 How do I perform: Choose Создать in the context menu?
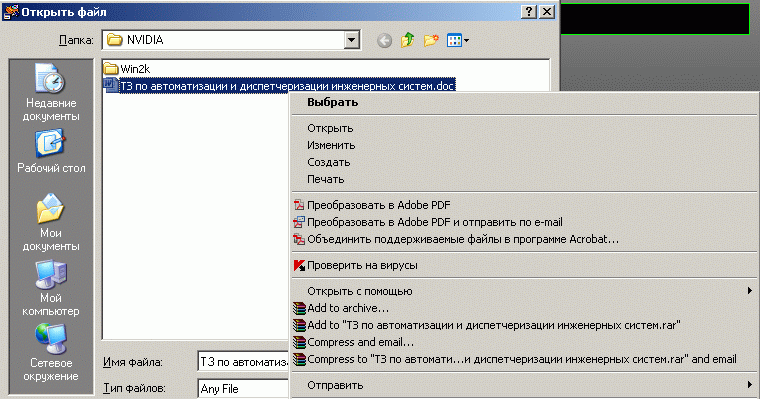pyautogui.click(x=524, y=162)
